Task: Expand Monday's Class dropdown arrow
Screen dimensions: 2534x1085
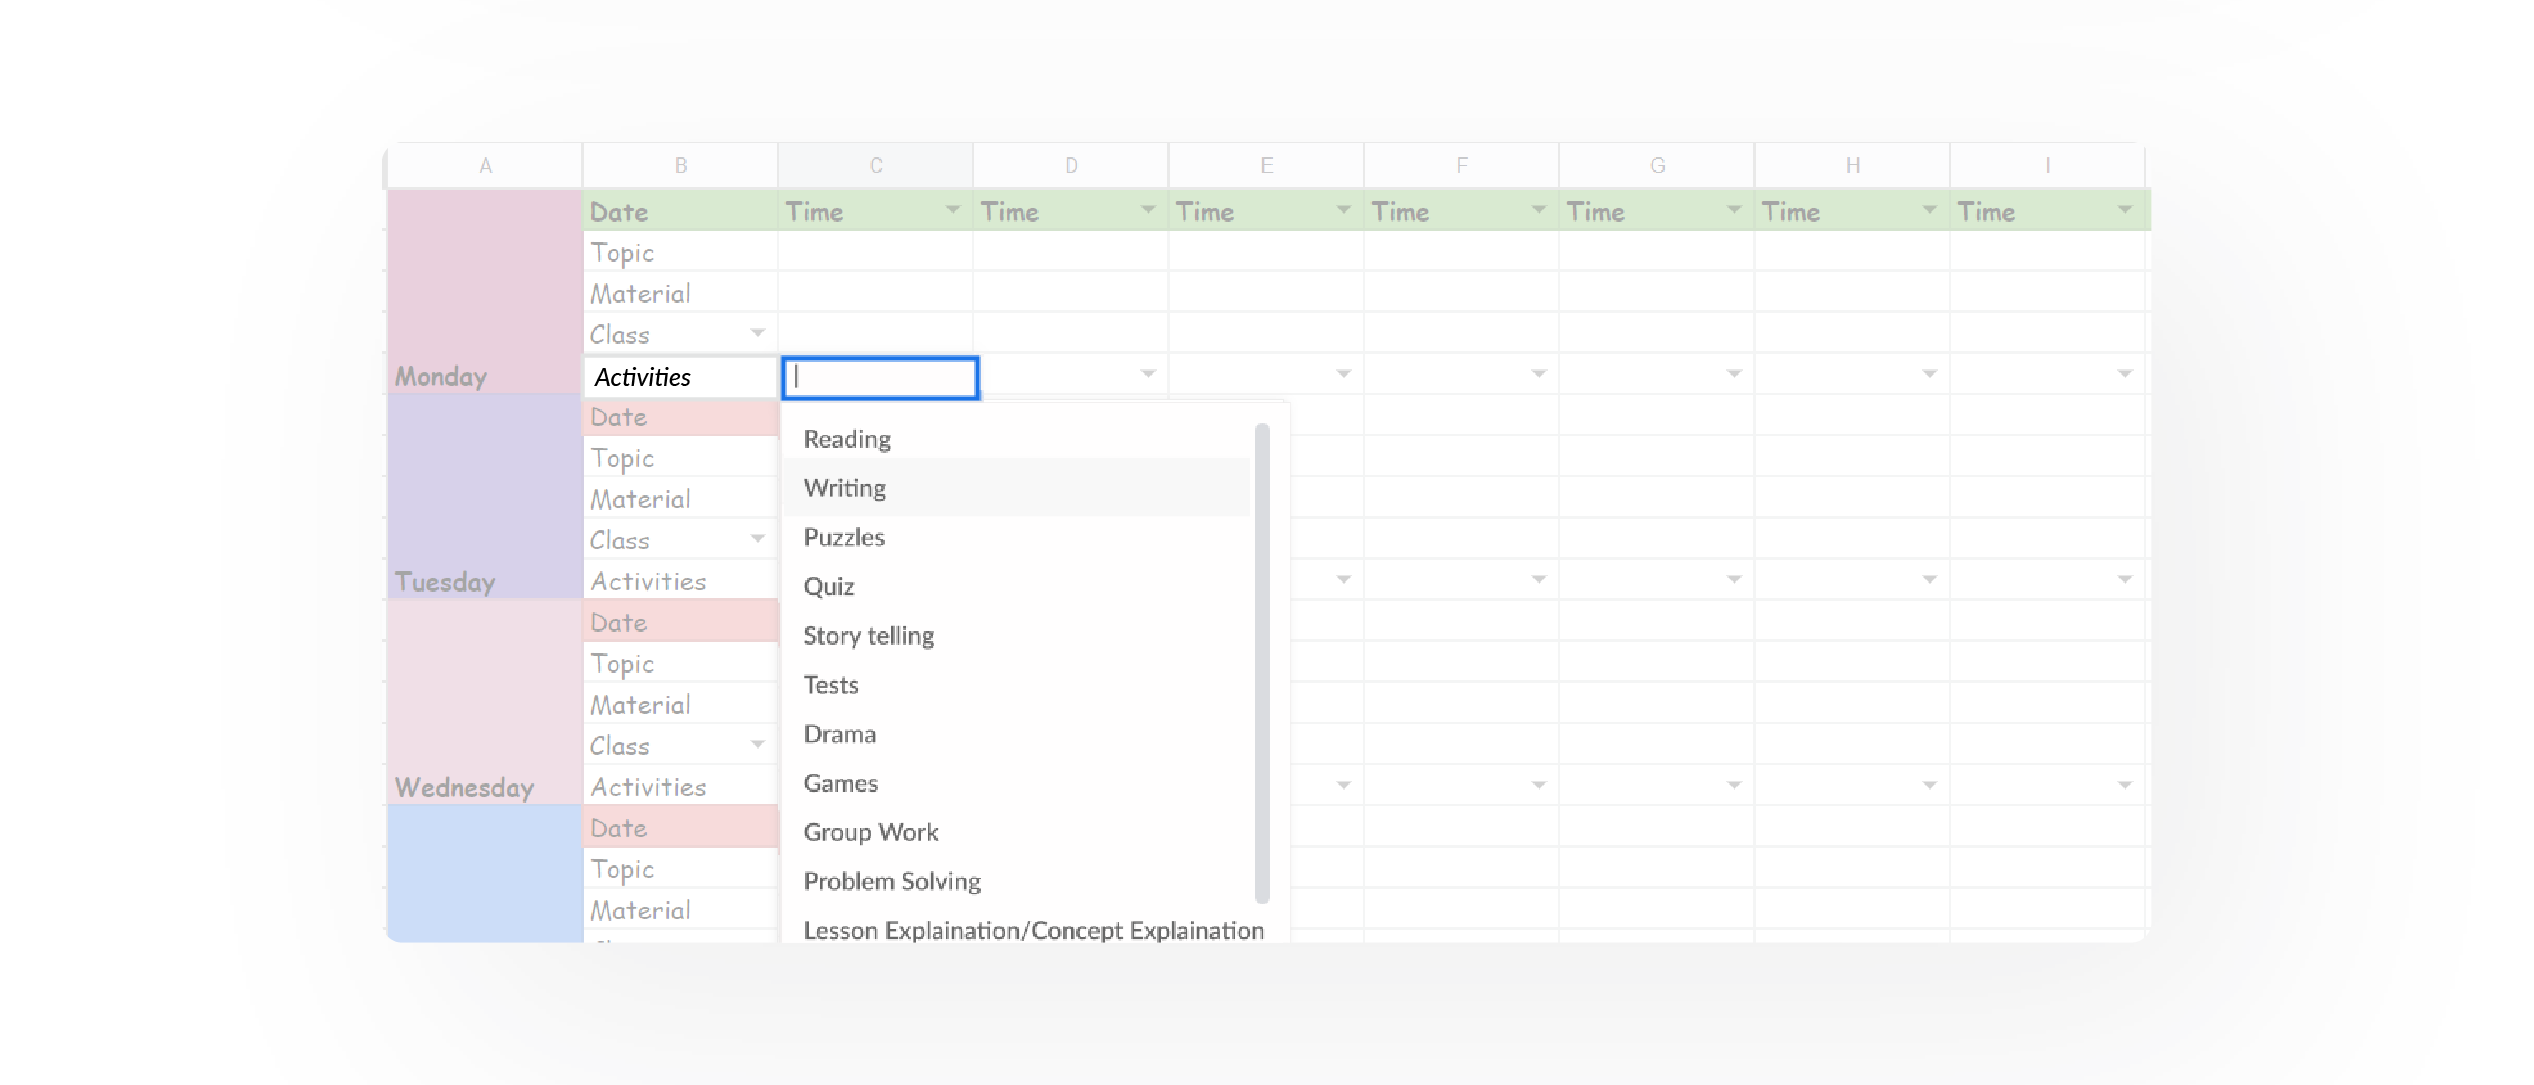Action: tap(758, 333)
